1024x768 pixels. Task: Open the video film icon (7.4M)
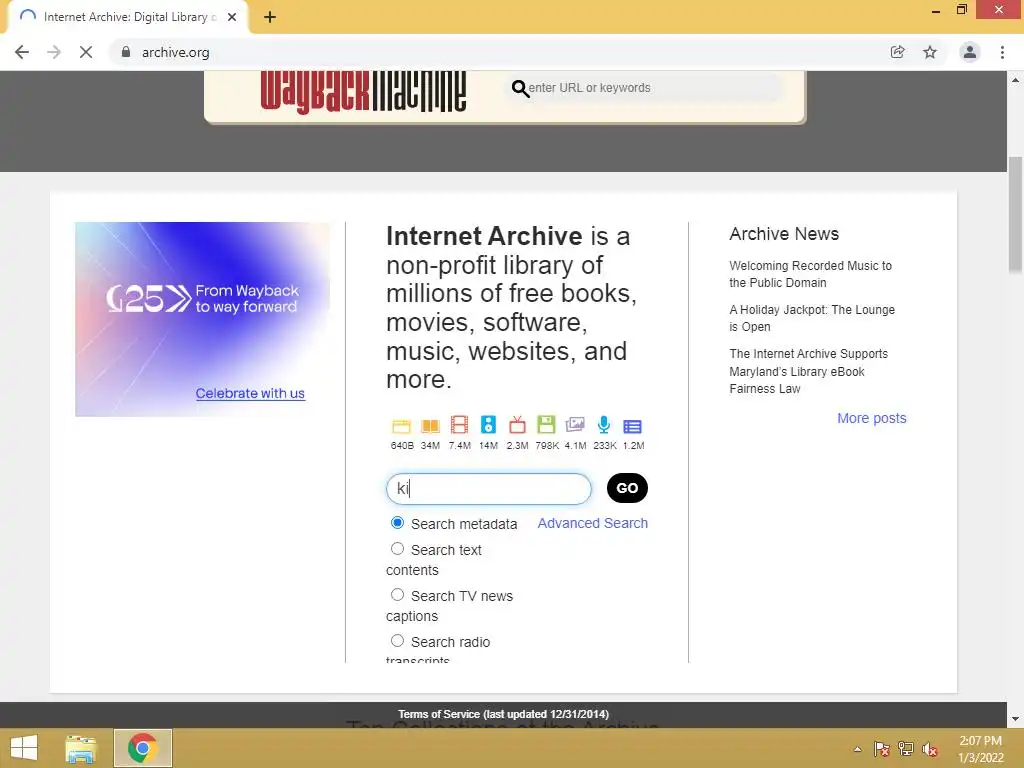tap(459, 425)
